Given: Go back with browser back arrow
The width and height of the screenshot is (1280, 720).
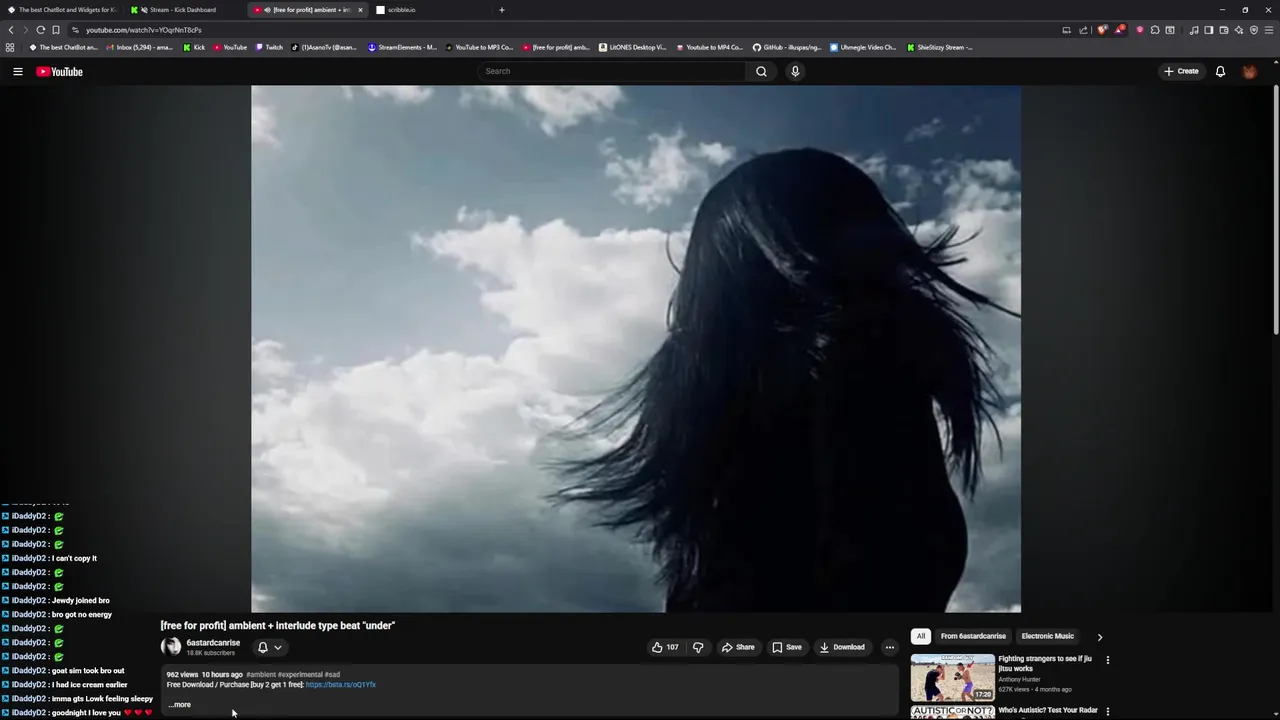Looking at the screenshot, I should pyautogui.click(x=11, y=30).
